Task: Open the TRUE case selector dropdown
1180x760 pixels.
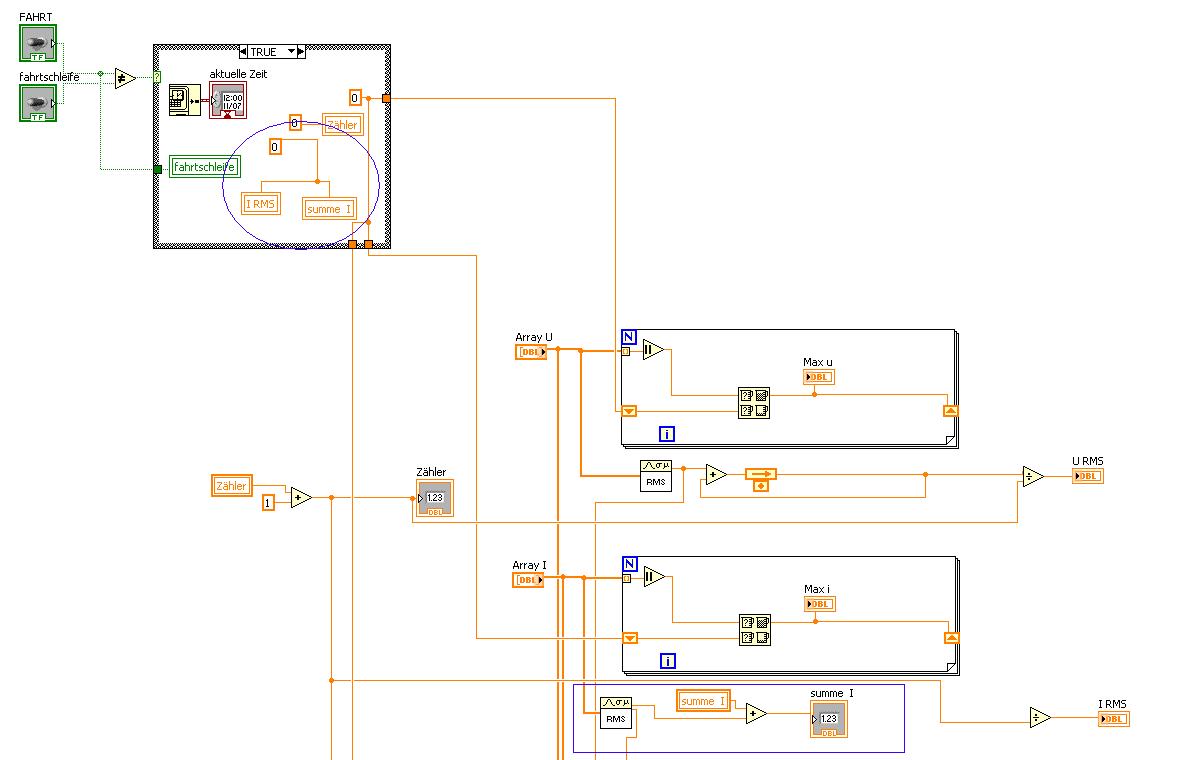Action: (x=291, y=52)
